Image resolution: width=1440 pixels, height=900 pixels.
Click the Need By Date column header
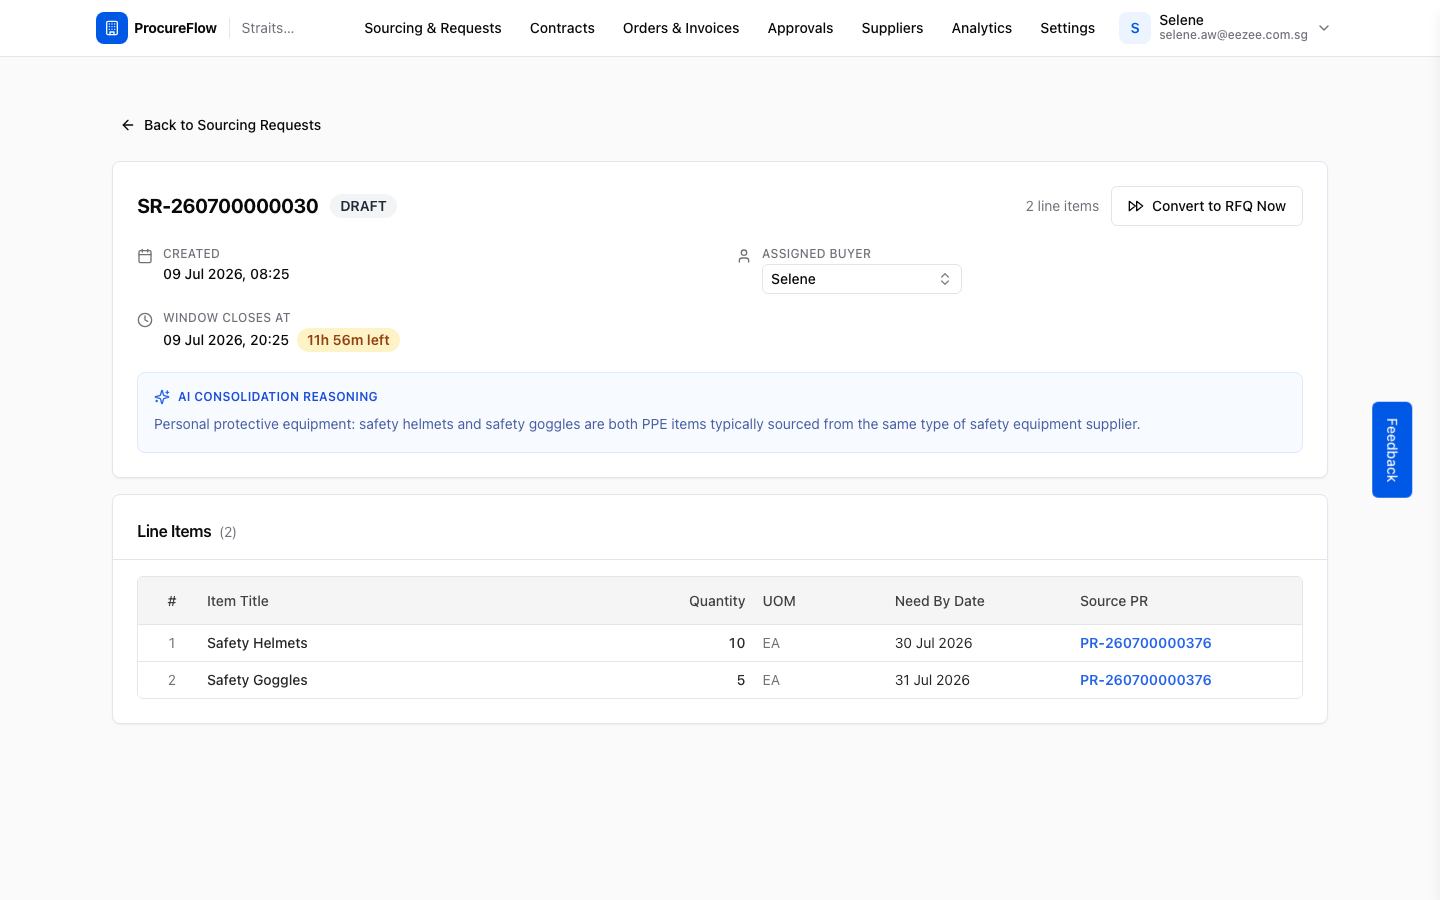pos(940,601)
